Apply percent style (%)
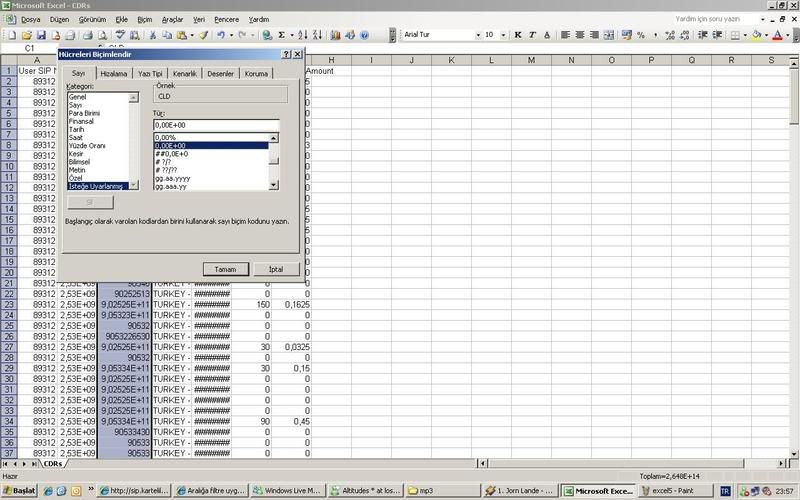This screenshot has width=800, height=500. [641, 35]
